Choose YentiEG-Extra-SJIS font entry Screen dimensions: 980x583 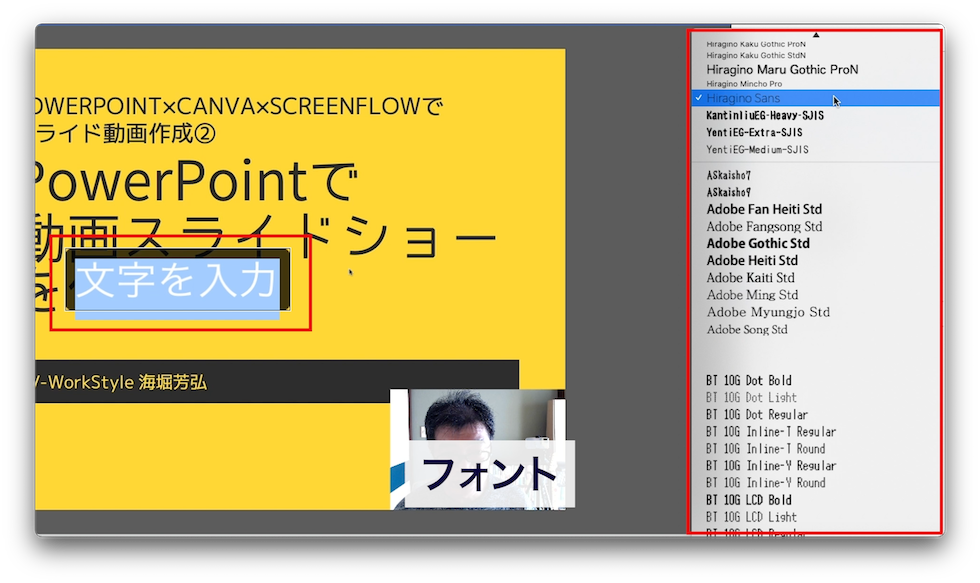[x=754, y=133]
